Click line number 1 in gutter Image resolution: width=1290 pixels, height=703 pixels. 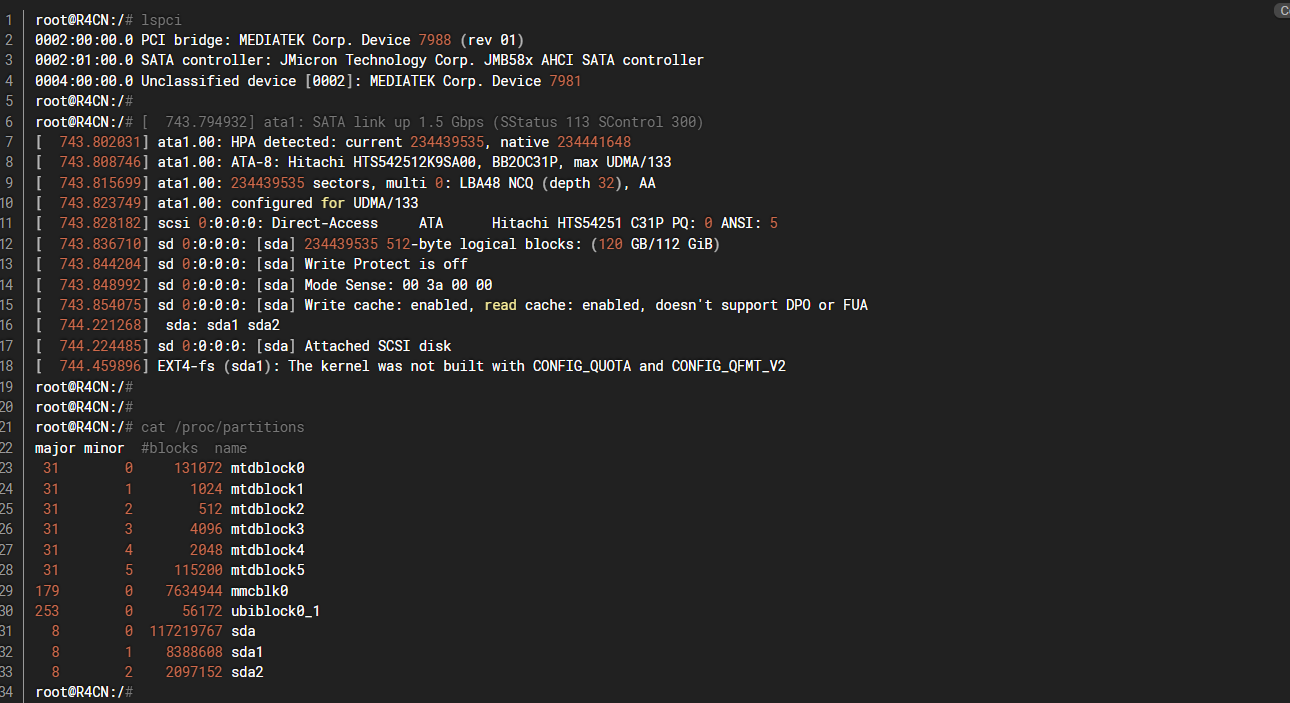click(x=9, y=20)
